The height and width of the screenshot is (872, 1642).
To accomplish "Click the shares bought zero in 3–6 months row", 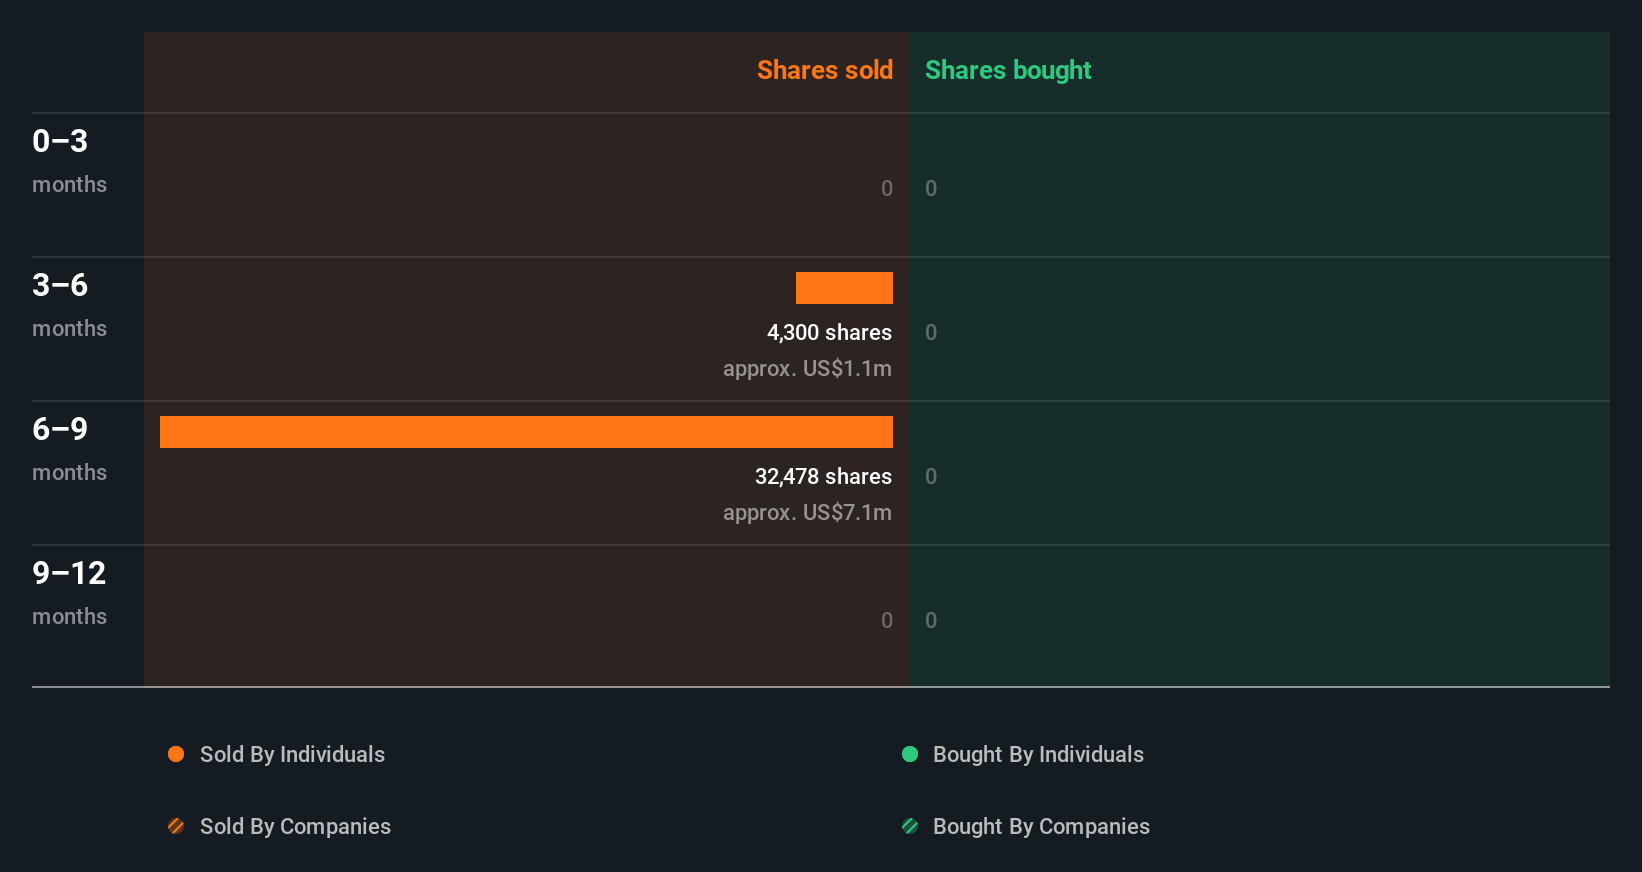I will pyautogui.click(x=931, y=332).
